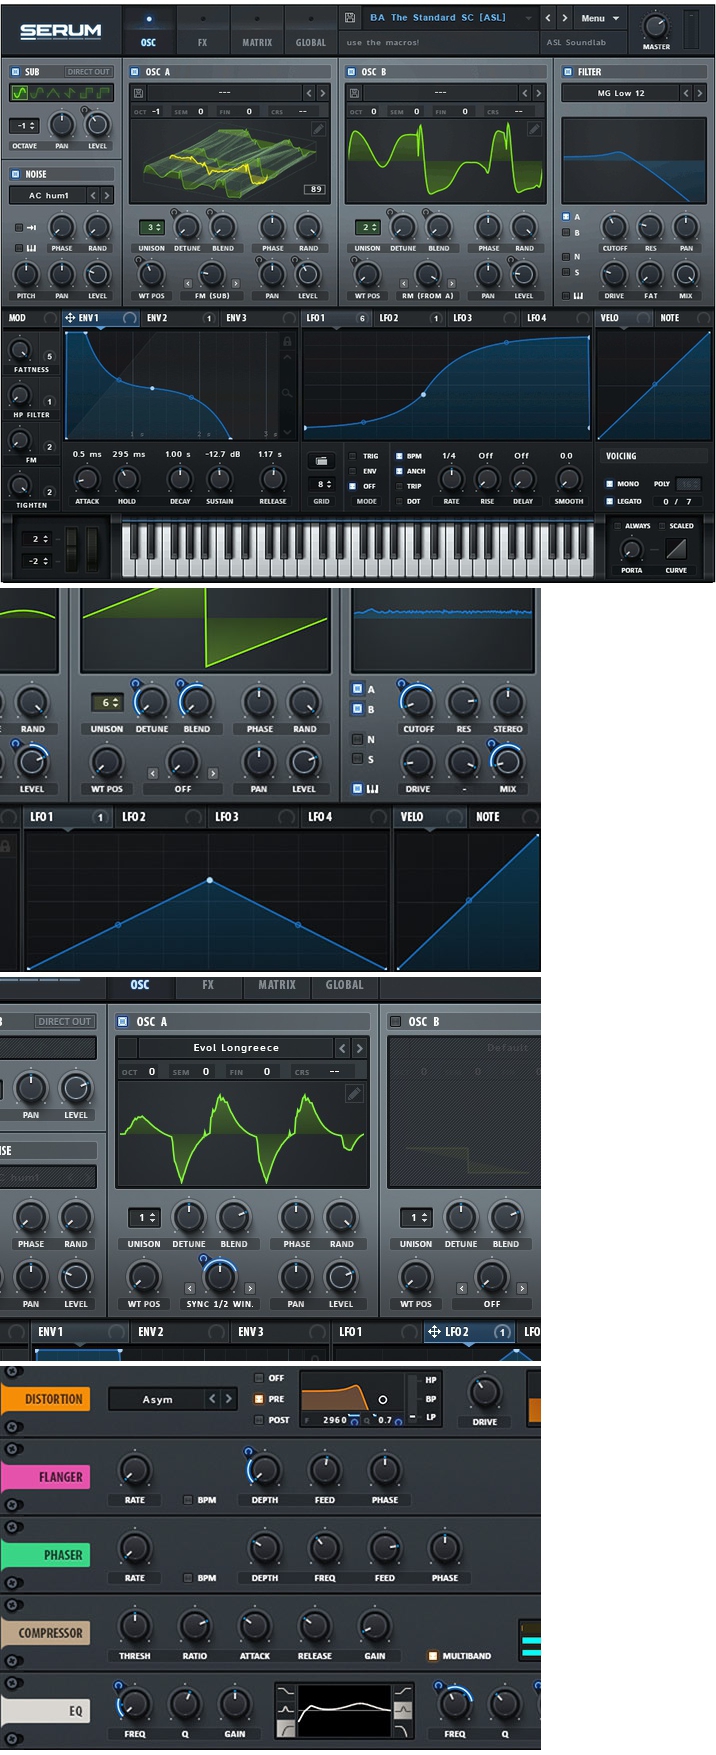Viewport: 716px width, 1755px height.
Task: Click the left arrow beside the RM (FROM A) warp mode
Action: 404,283
